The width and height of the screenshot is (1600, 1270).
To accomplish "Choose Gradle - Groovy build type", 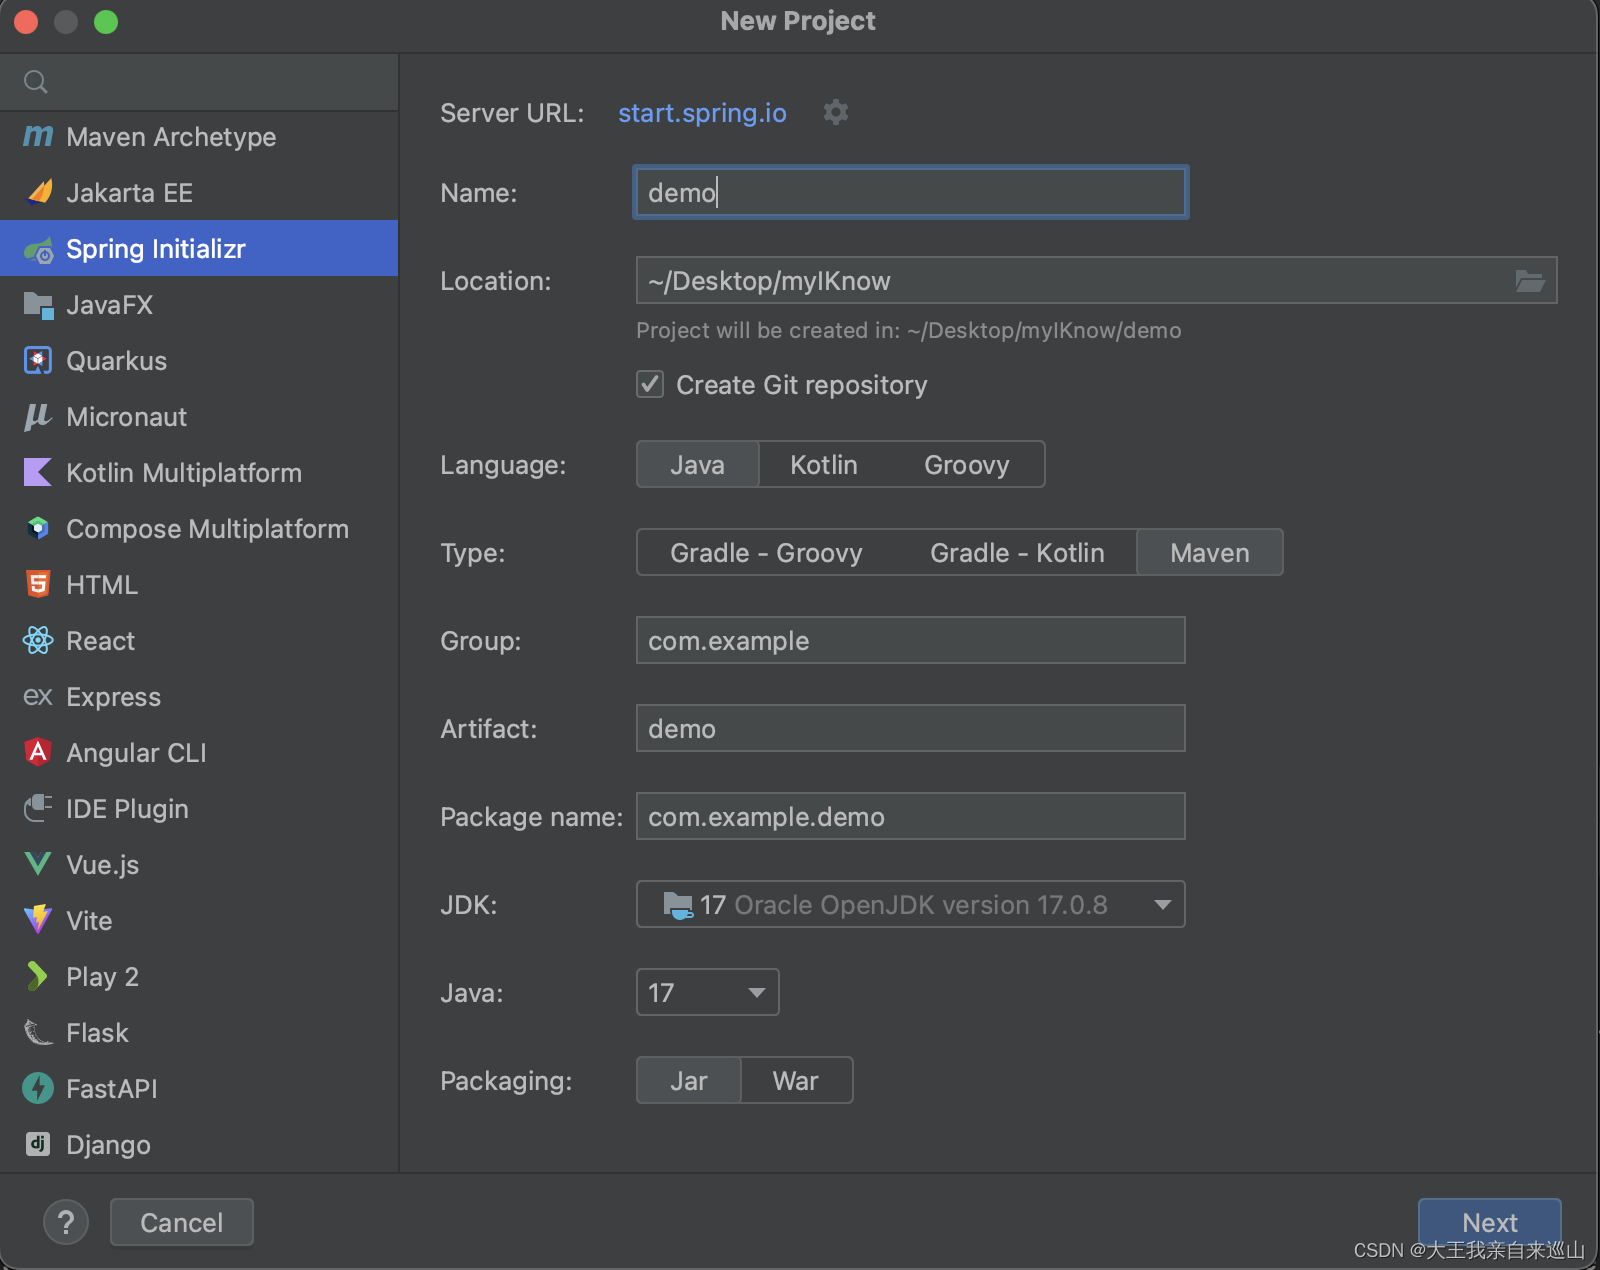I will pos(766,552).
